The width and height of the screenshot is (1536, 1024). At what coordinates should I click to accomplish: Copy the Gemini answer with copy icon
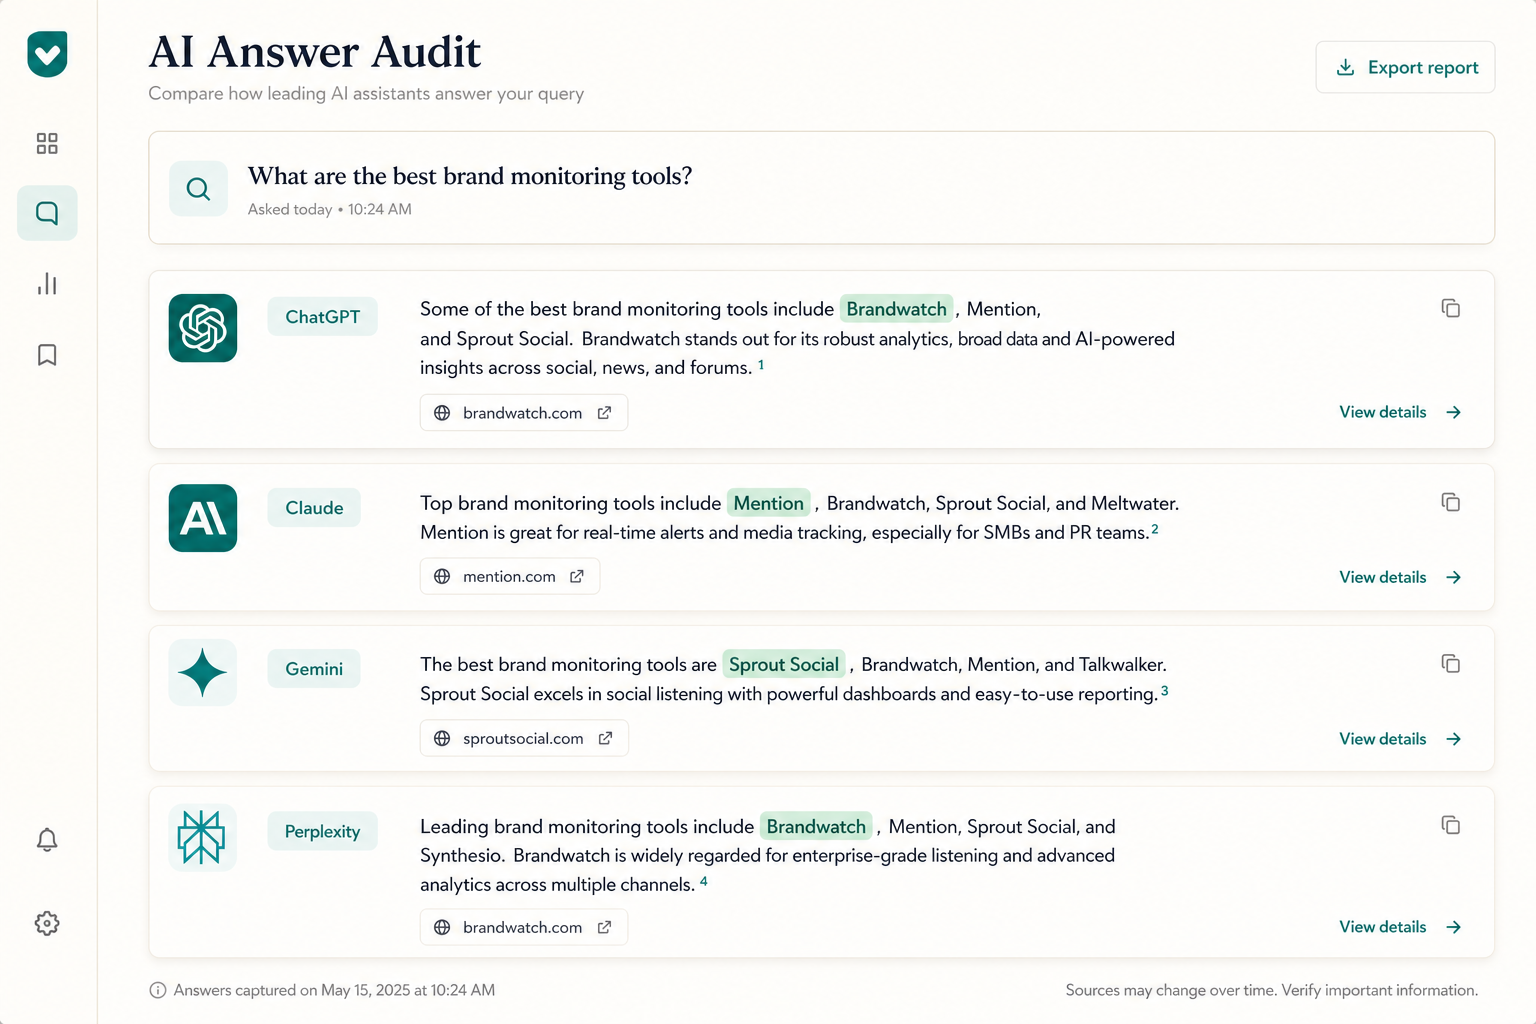pos(1451,664)
